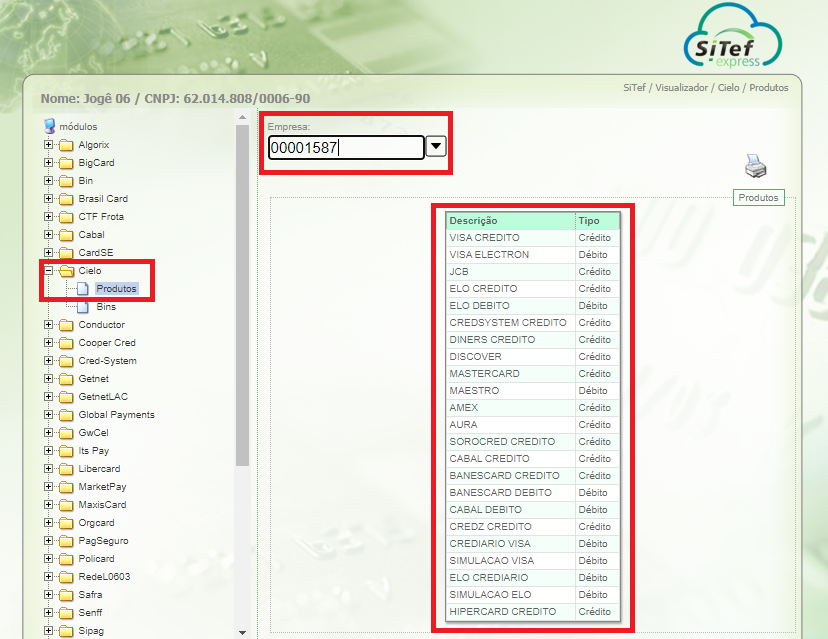This screenshot has width=828, height=639.
Task: Click the printer icon
Action: click(756, 166)
